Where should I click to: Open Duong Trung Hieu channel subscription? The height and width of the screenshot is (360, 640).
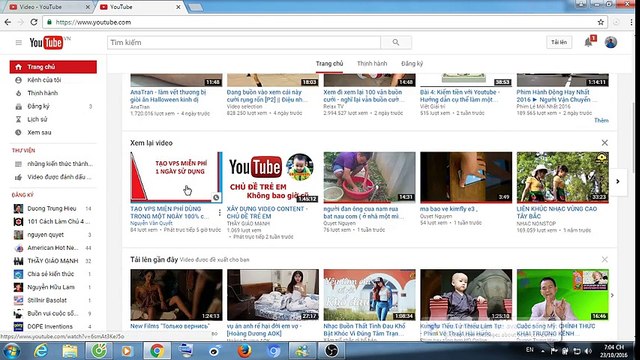pos(53,209)
